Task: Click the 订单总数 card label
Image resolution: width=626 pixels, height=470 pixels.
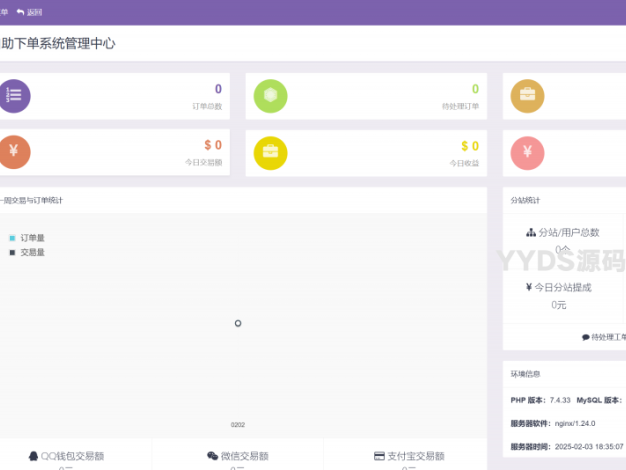Action: click(x=207, y=106)
